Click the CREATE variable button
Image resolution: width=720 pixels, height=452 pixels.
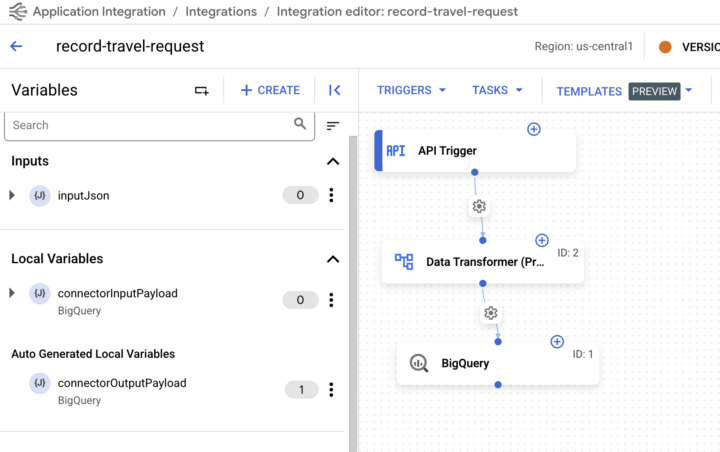point(270,90)
